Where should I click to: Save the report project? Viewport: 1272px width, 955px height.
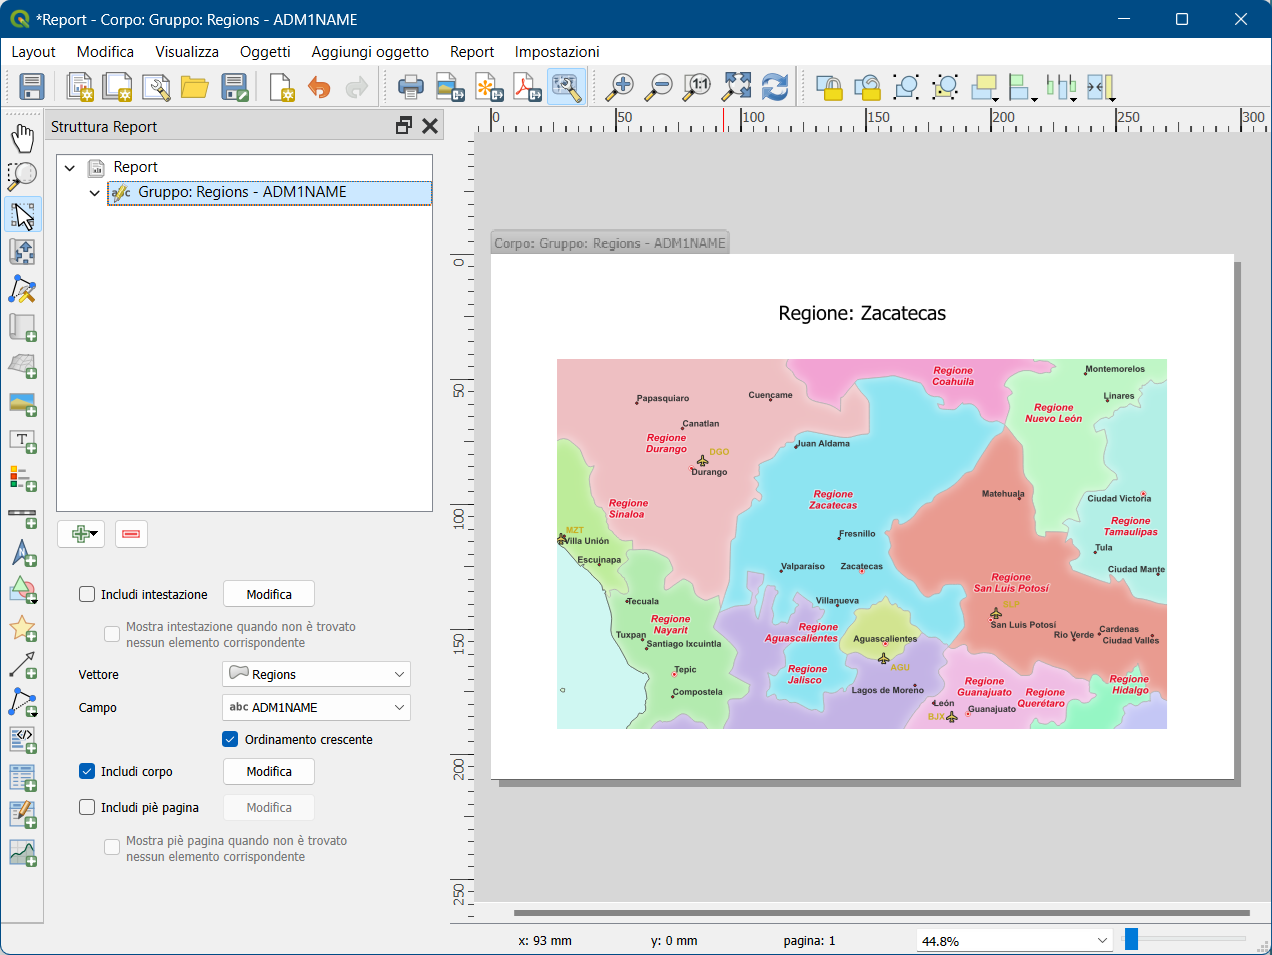coord(32,87)
